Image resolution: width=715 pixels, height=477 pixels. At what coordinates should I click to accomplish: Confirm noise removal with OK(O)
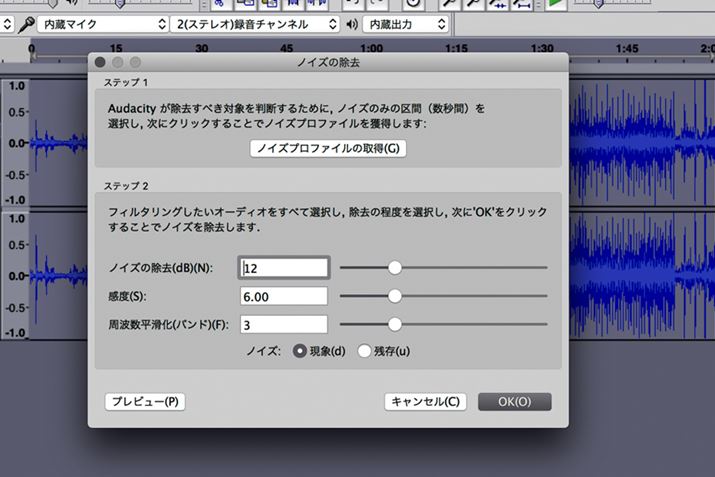(x=513, y=401)
